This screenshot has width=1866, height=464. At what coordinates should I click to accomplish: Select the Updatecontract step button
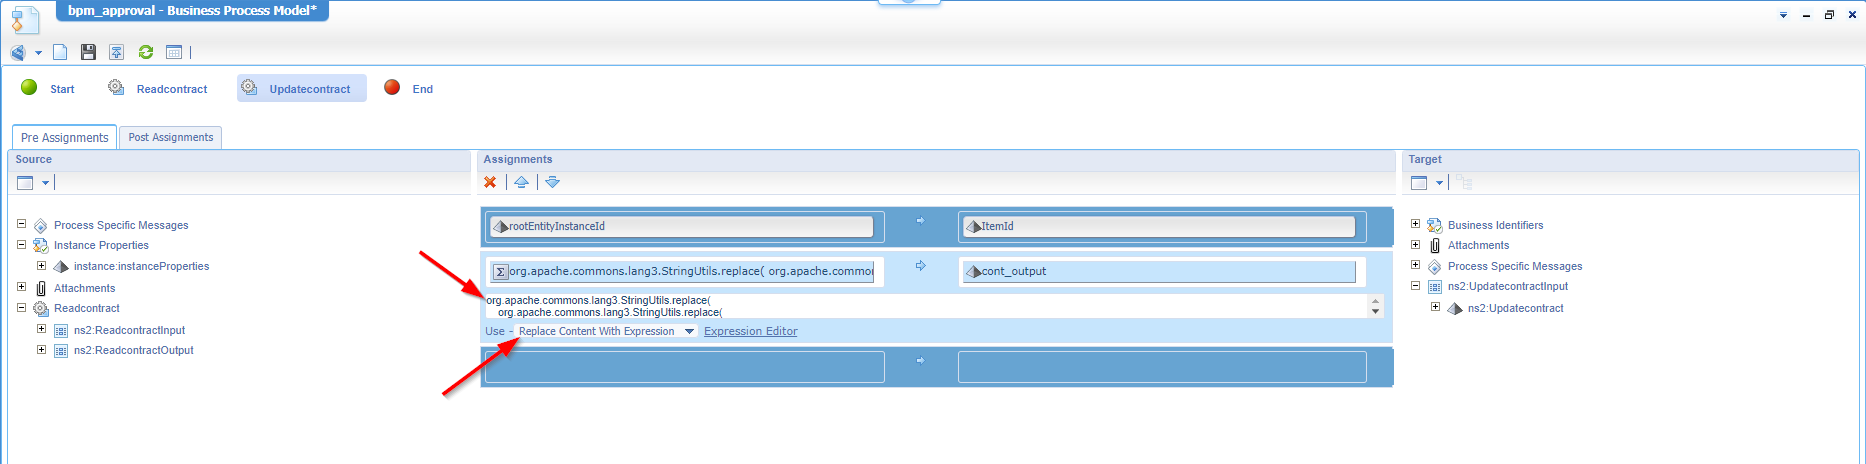[302, 88]
